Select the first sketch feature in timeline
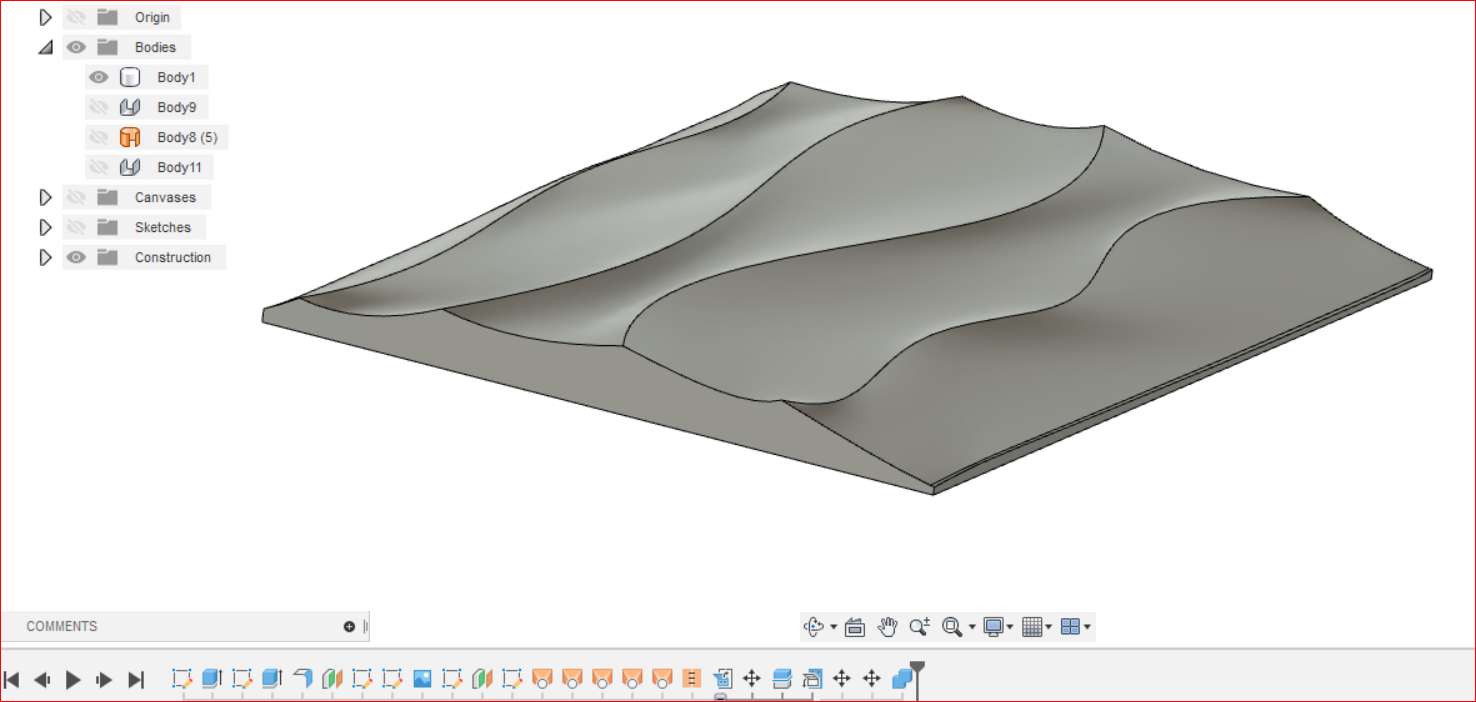Viewport: 1476px width, 702px height. (181, 679)
